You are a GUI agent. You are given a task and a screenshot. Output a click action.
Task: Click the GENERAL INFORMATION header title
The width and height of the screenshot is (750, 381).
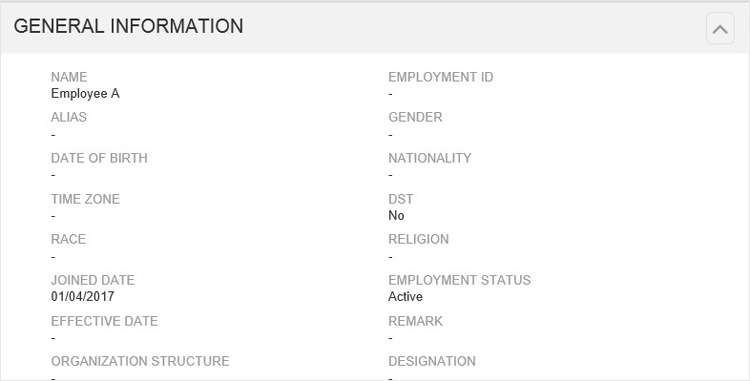128,26
